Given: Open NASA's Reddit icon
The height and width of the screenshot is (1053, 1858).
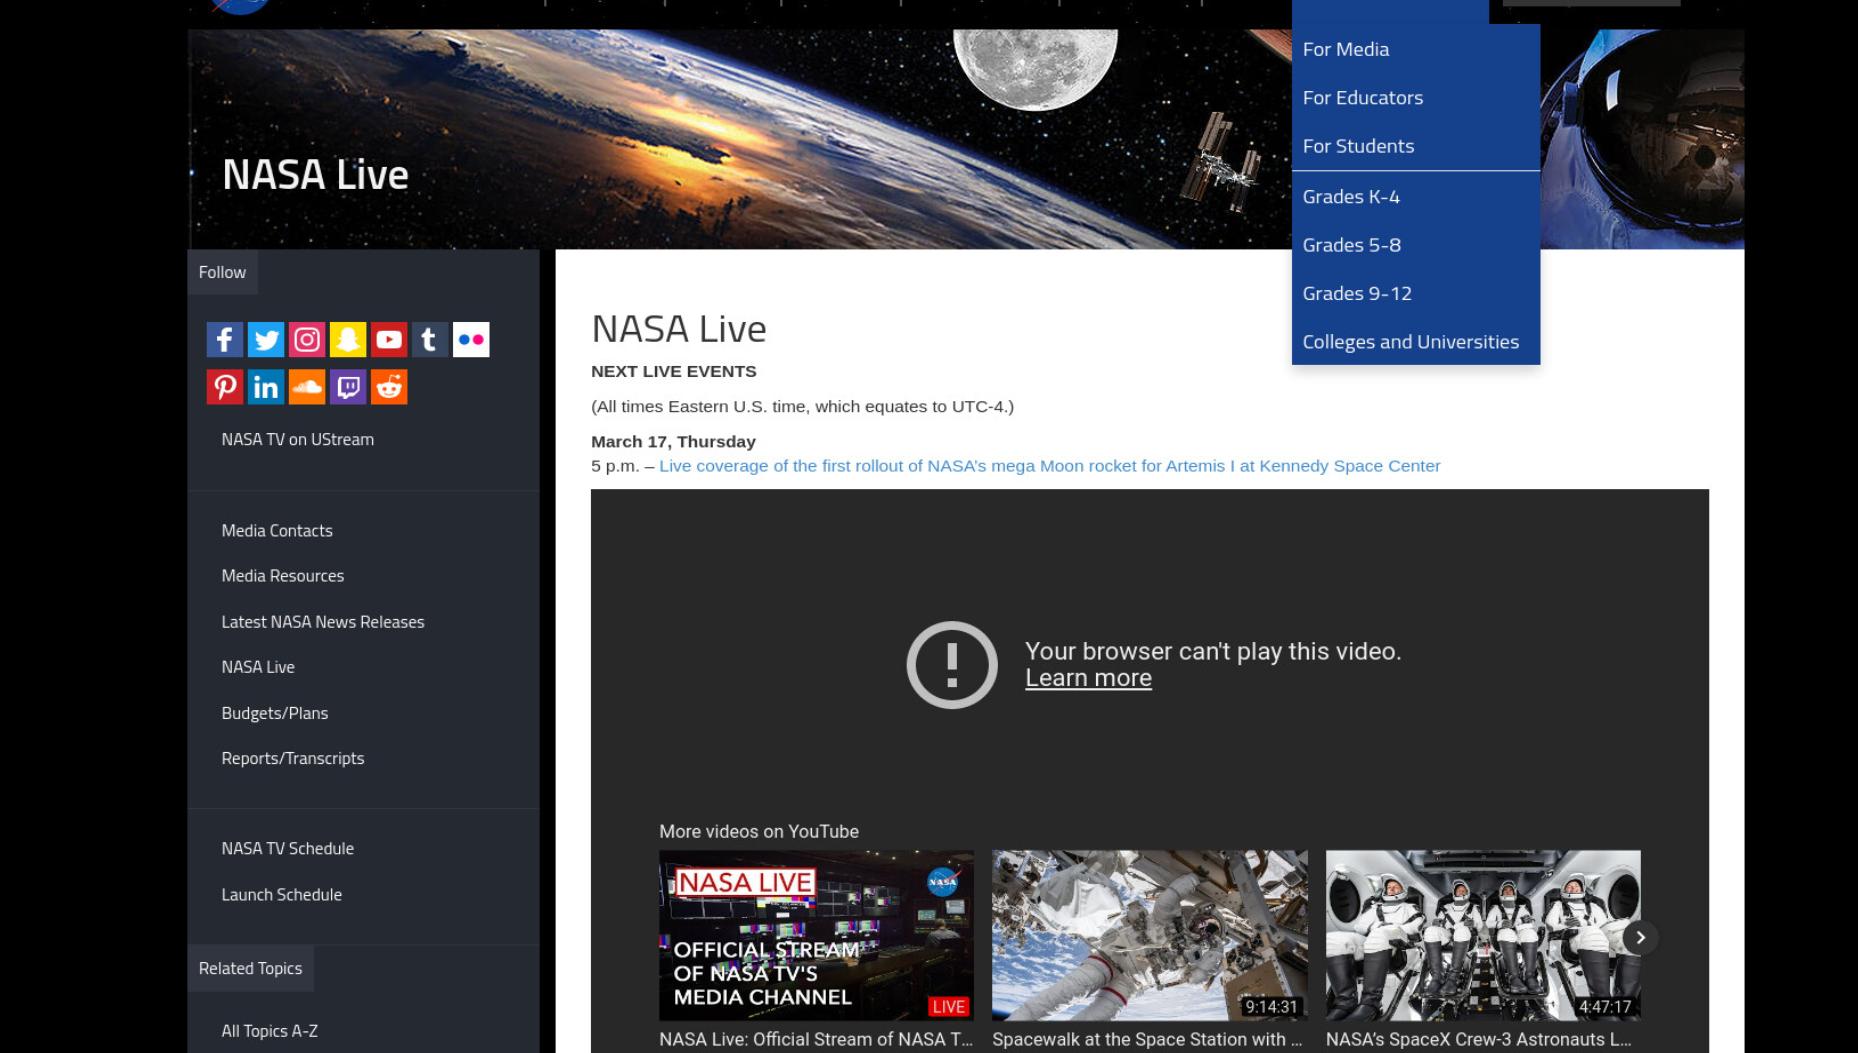Looking at the screenshot, I should [x=389, y=387].
